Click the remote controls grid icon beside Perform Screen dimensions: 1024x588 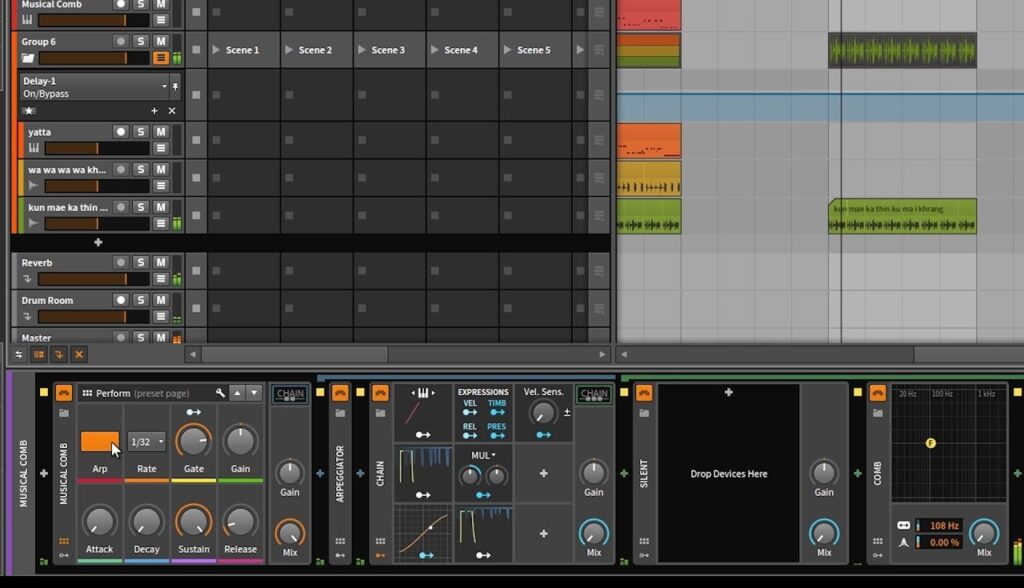pos(88,392)
